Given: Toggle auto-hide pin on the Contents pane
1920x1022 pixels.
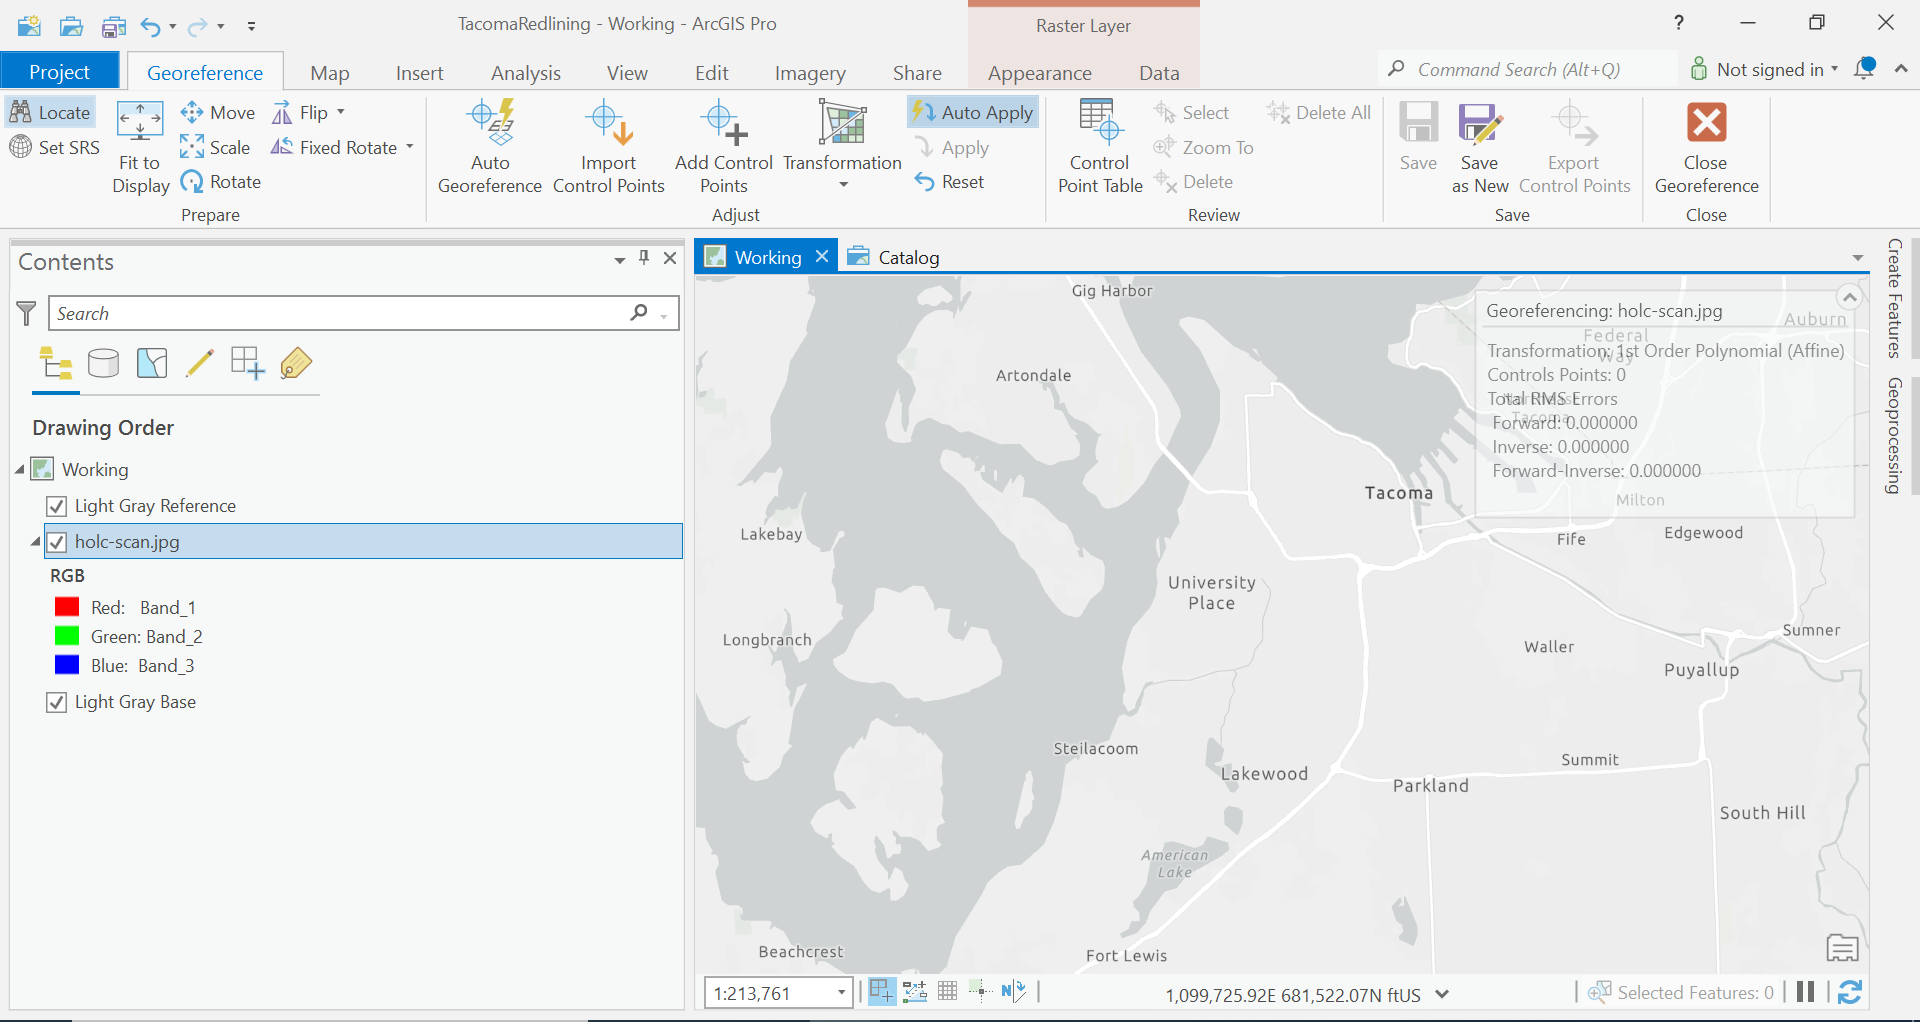Looking at the screenshot, I should pyautogui.click(x=644, y=258).
